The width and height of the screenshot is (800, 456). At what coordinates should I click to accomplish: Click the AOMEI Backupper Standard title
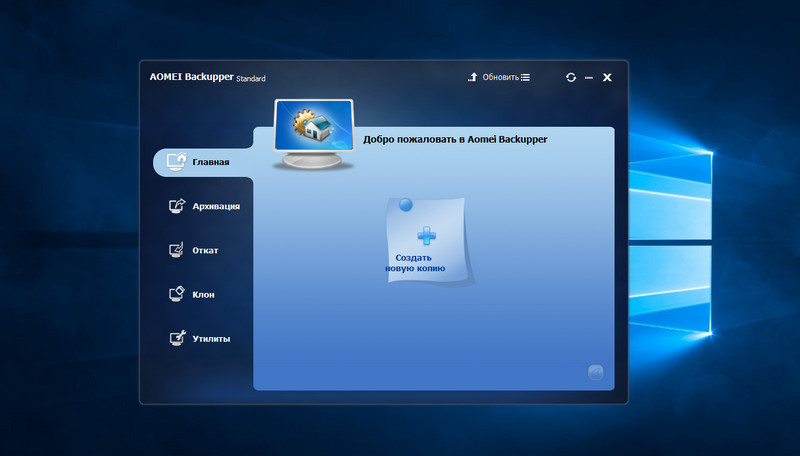pos(207,77)
